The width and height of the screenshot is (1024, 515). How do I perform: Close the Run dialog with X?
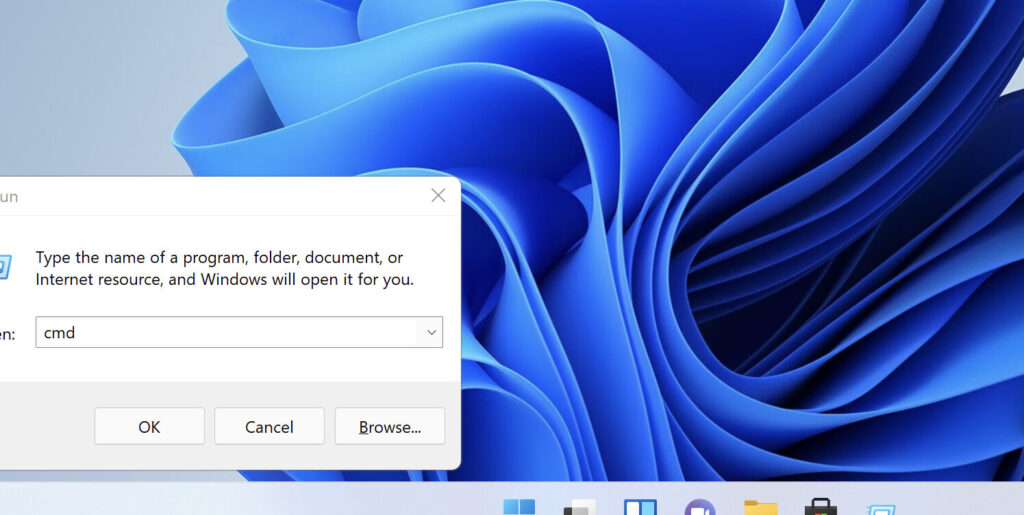(438, 196)
